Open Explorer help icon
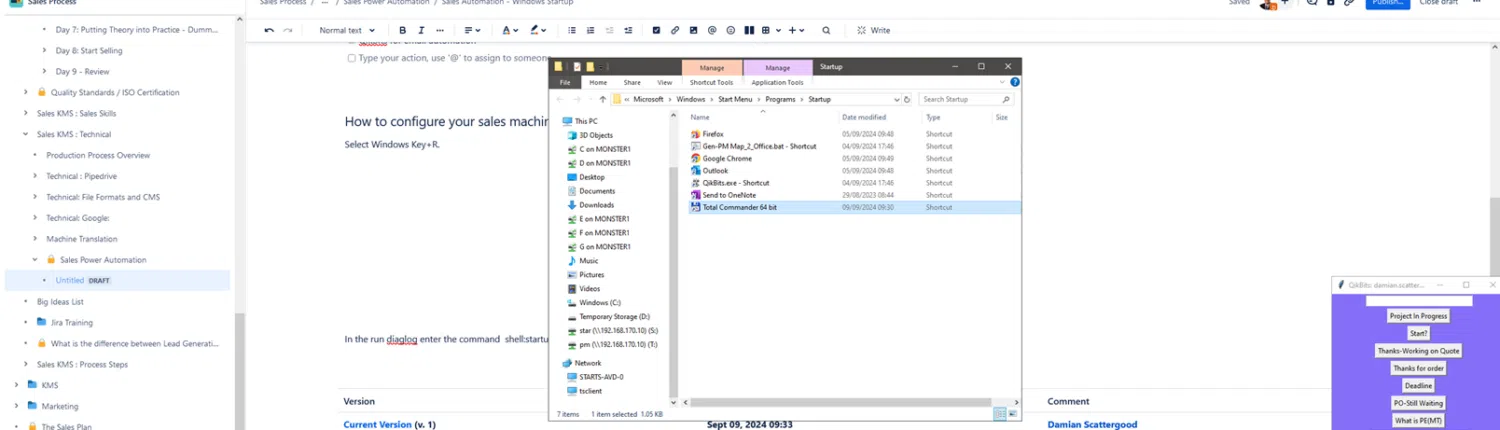 coord(1015,82)
